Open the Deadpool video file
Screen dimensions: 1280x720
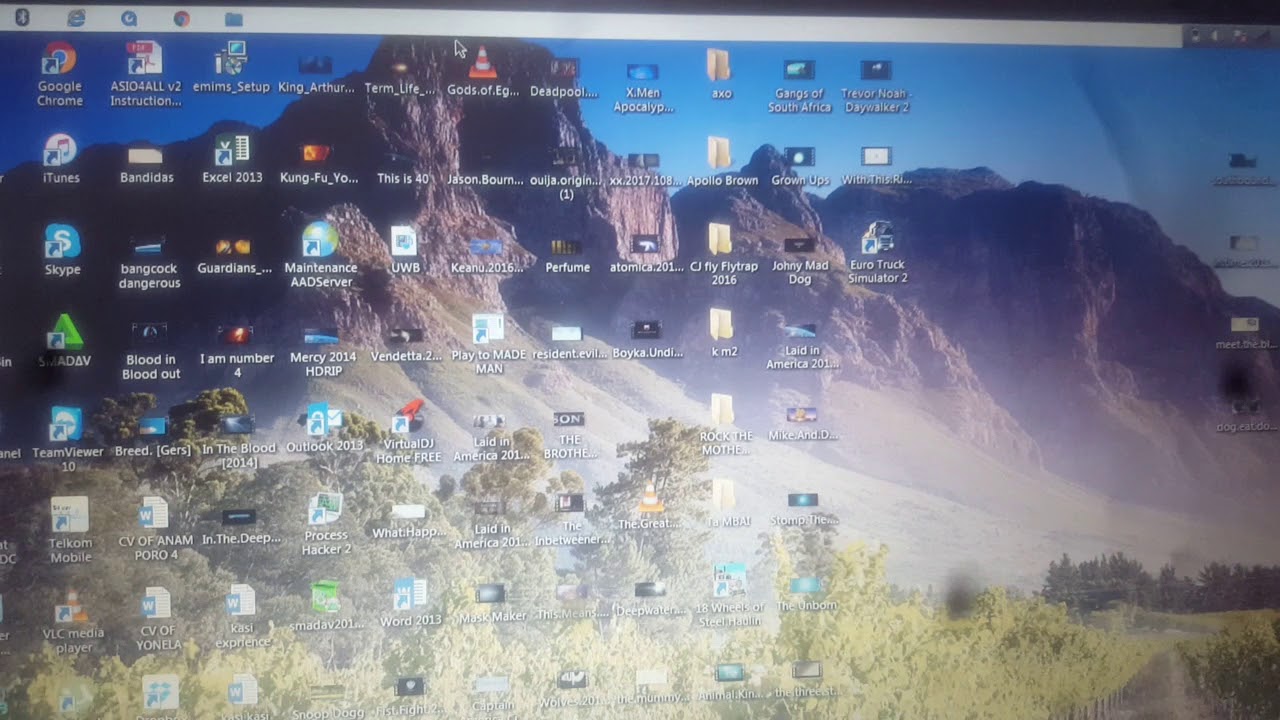pyautogui.click(x=565, y=78)
